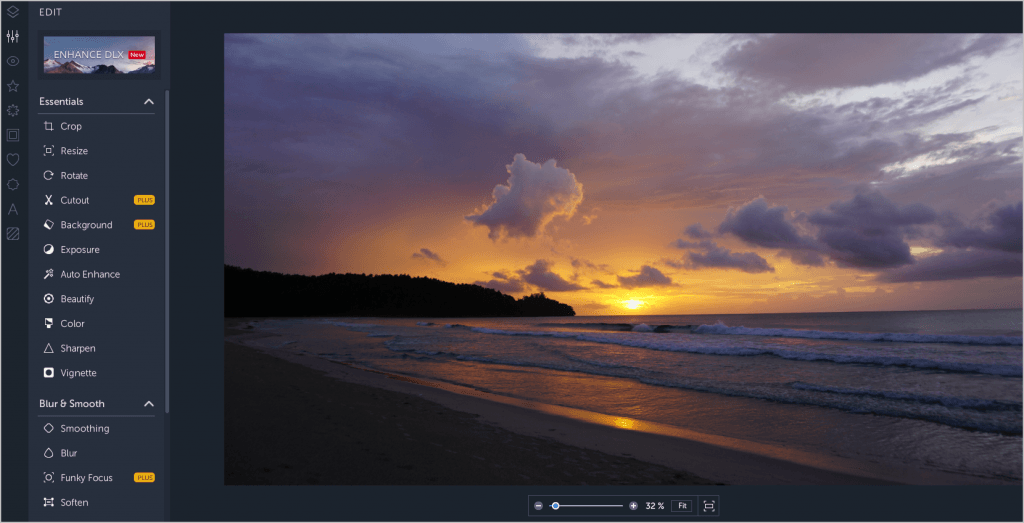Click the Beautify circle icon
1024x523 pixels.
tap(48, 299)
